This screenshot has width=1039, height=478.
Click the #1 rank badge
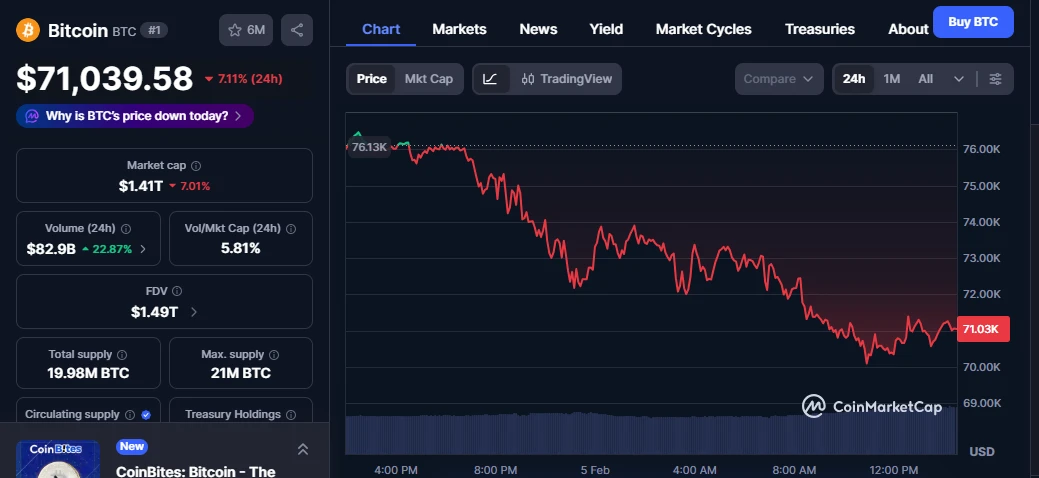pos(154,30)
